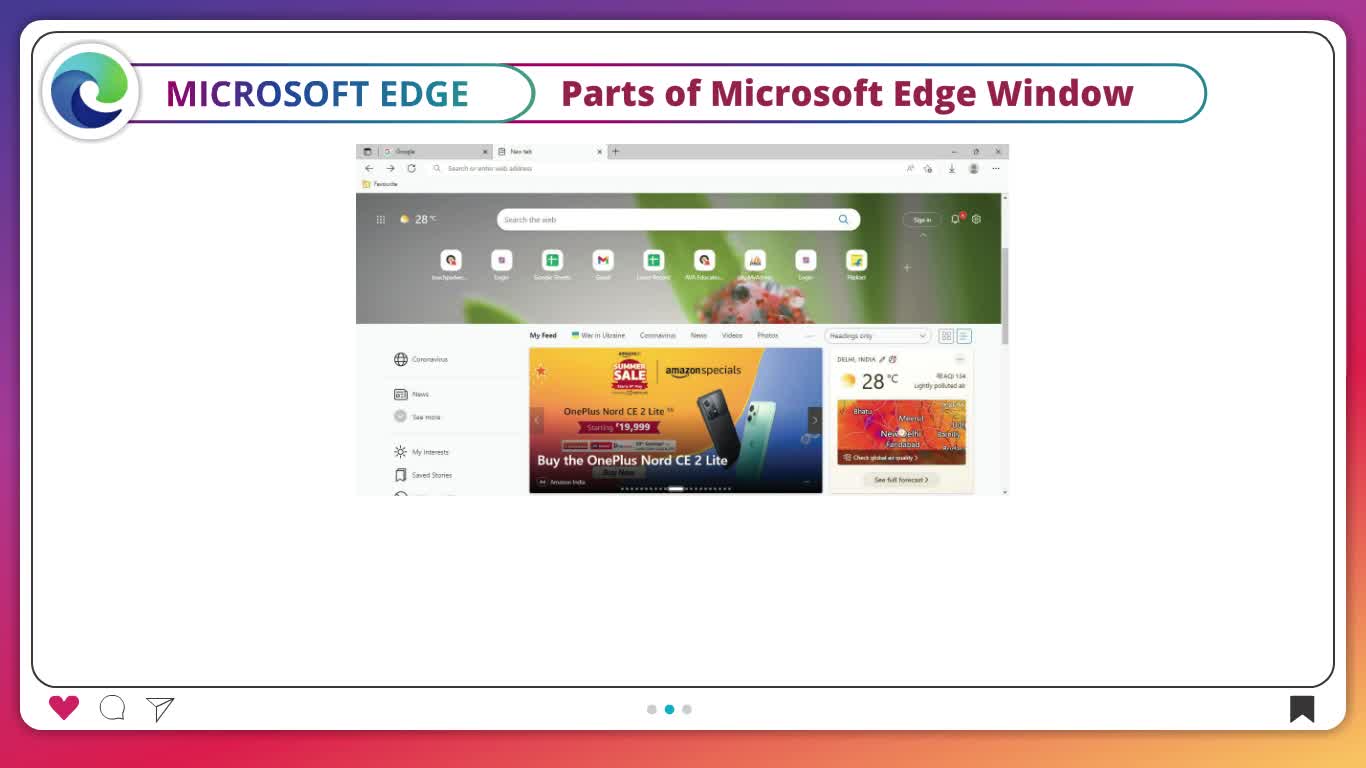This screenshot has width=1366, height=768.
Task: Open the Leave Record quick link
Action: 653,265
